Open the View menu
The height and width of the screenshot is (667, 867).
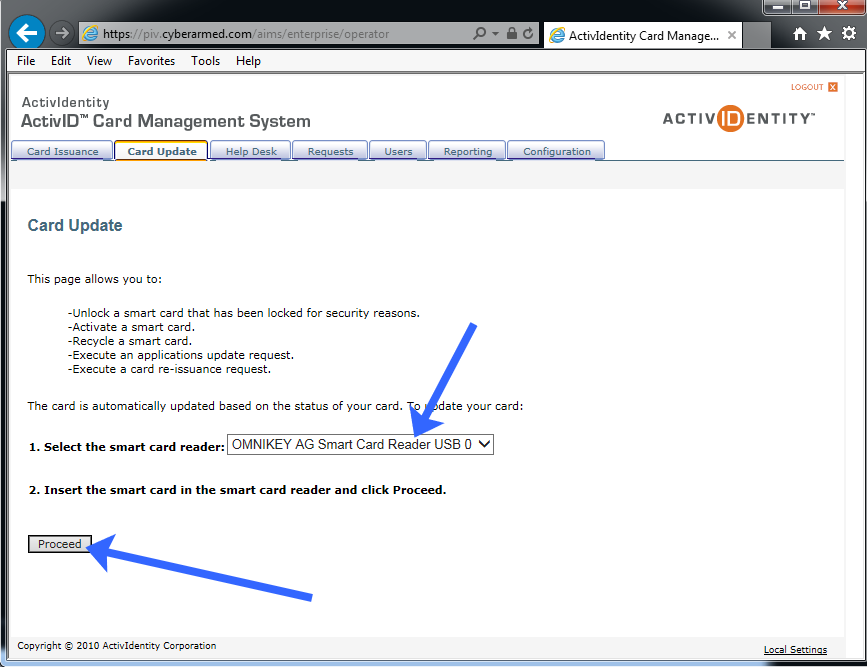100,61
